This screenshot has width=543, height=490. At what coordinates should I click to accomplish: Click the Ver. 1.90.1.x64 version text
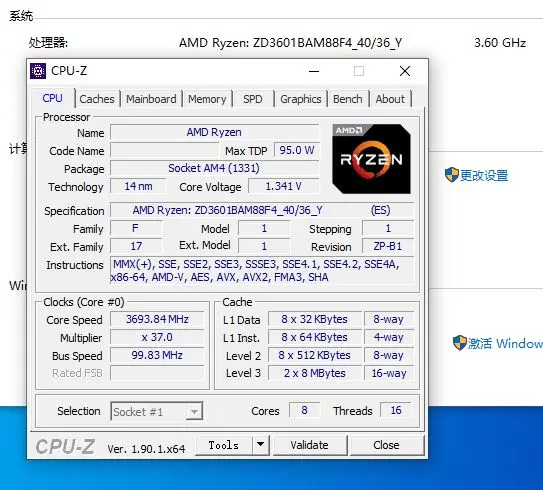(x=146, y=449)
